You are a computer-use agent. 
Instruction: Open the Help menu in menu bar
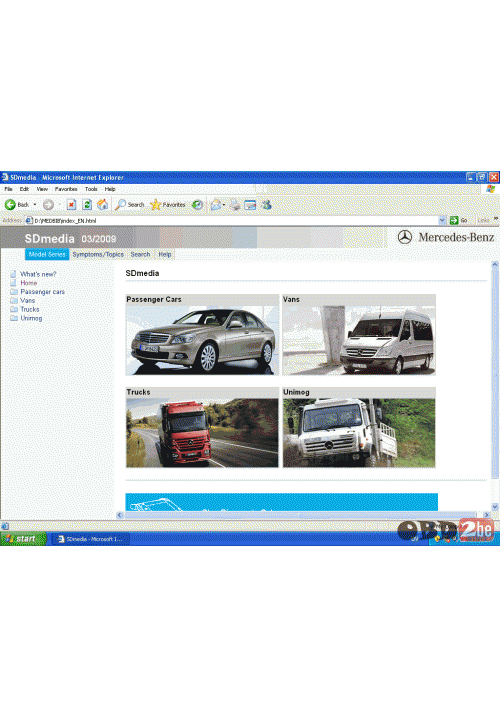pyautogui.click(x=110, y=189)
